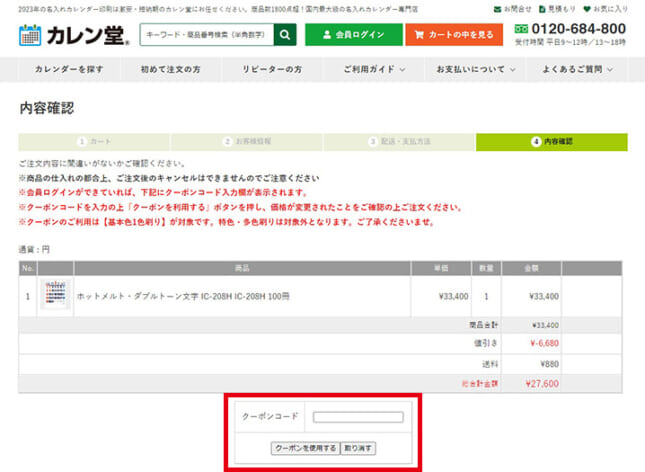
Task: Click the magnifier search button
Action: [x=285, y=35]
